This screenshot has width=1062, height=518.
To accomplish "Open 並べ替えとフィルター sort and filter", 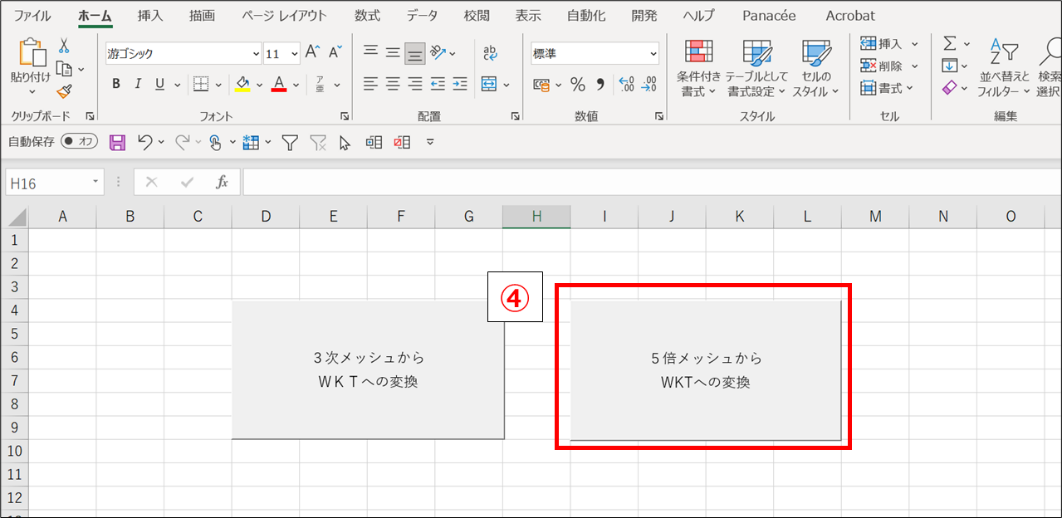I will click(1004, 68).
